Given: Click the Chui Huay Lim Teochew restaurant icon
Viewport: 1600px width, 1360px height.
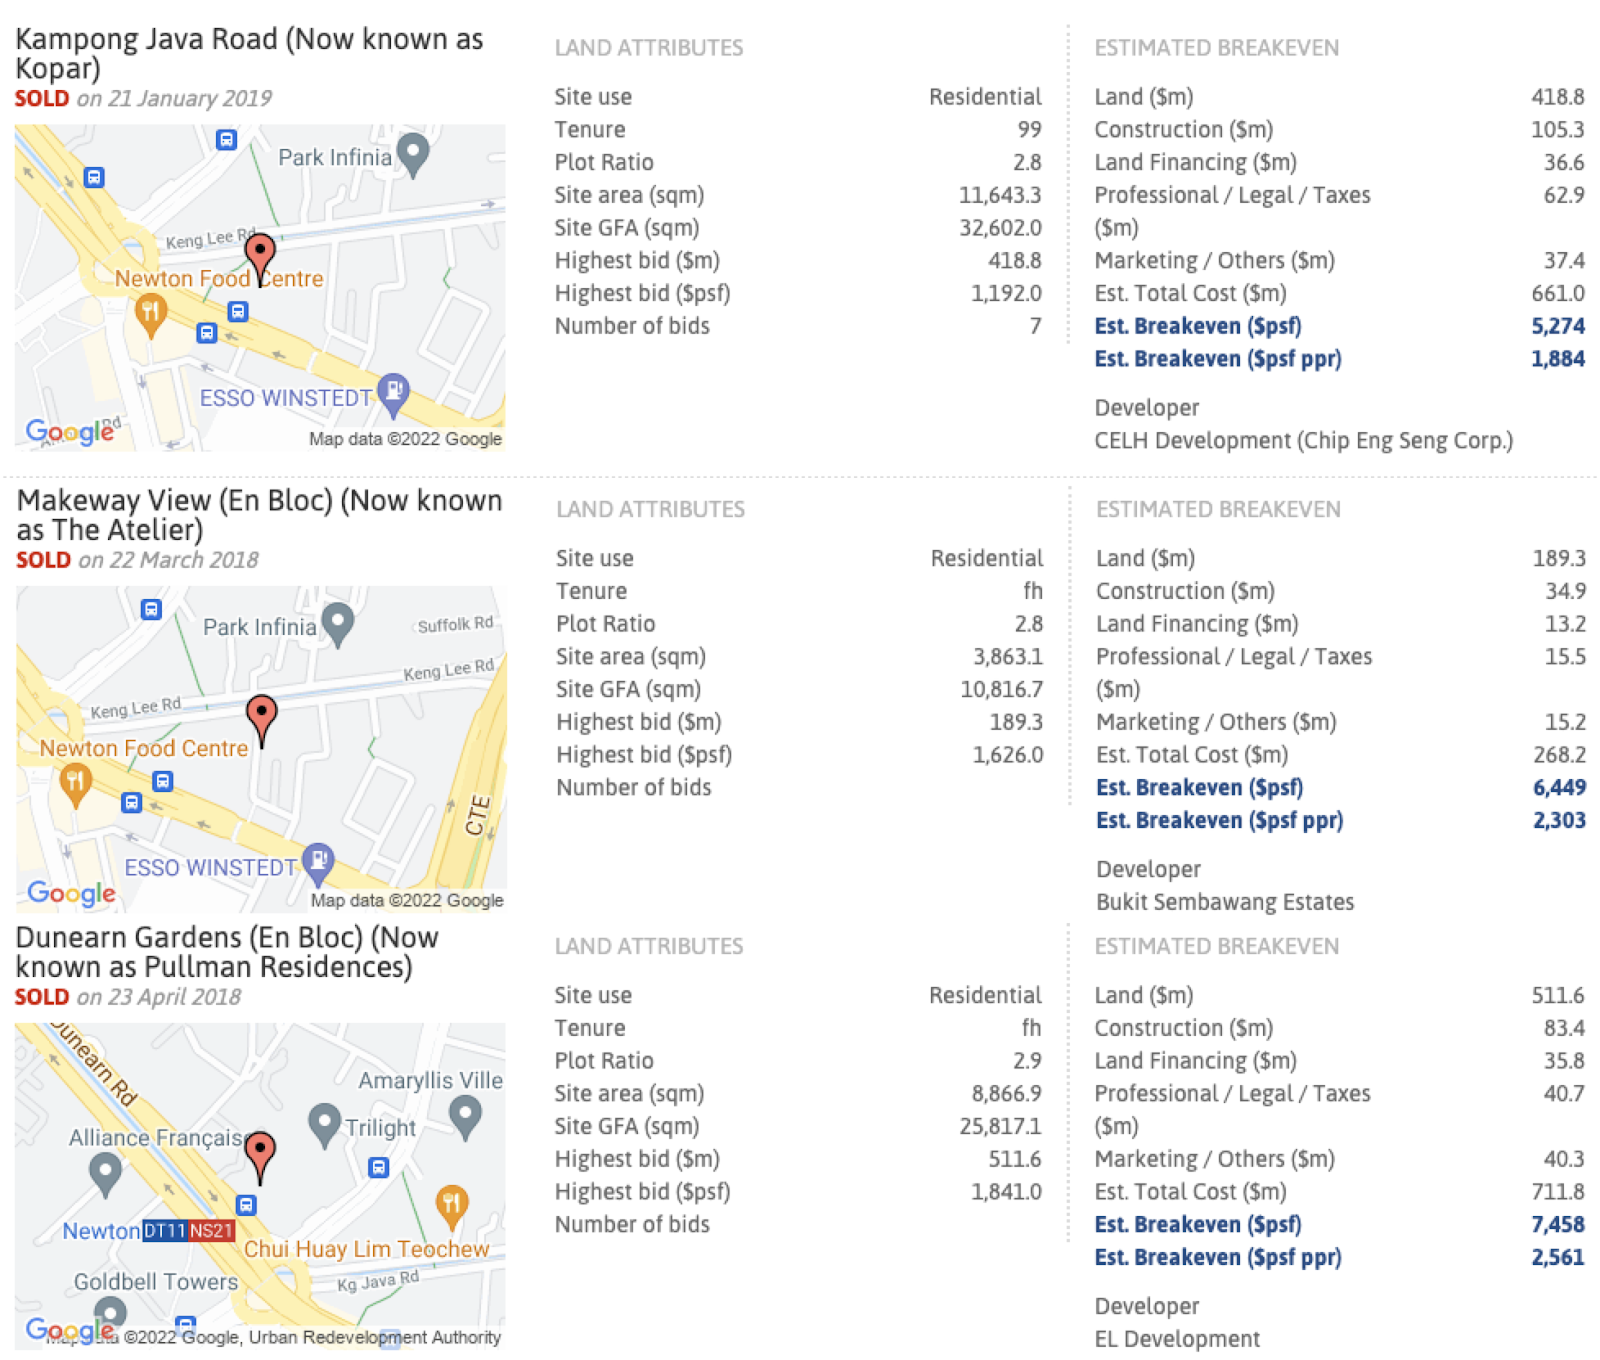Looking at the screenshot, I should (452, 1206).
